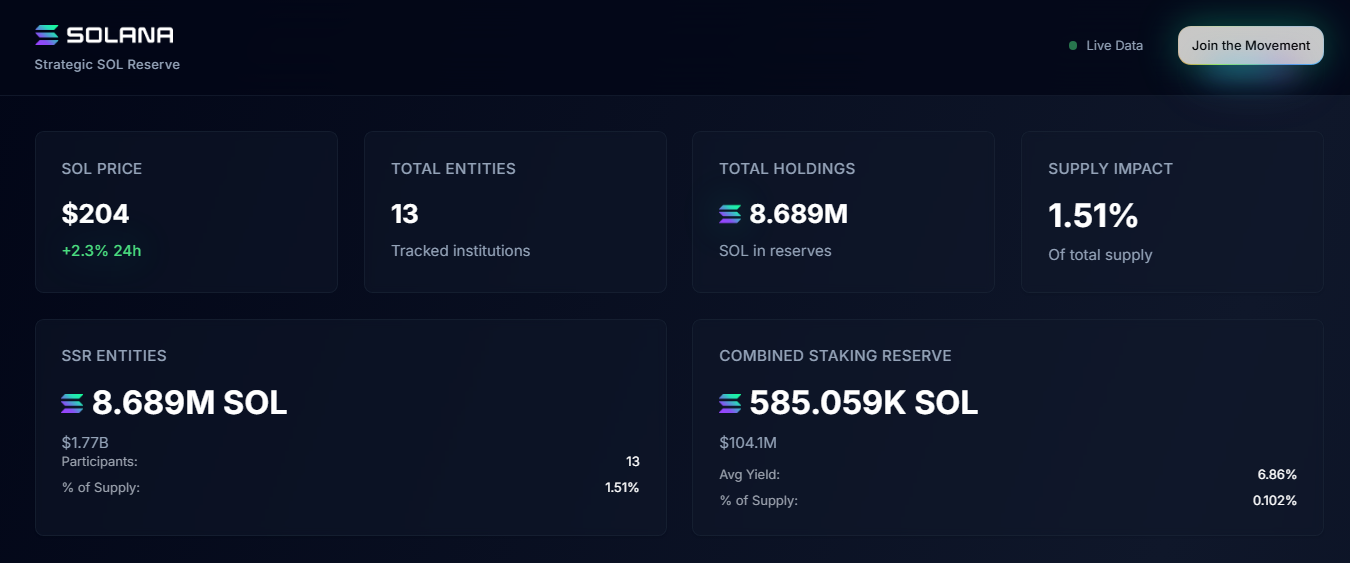The image size is (1350, 563).
Task: Click the Strategic SOL Reserve subtitle
Action: coord(107,64)
